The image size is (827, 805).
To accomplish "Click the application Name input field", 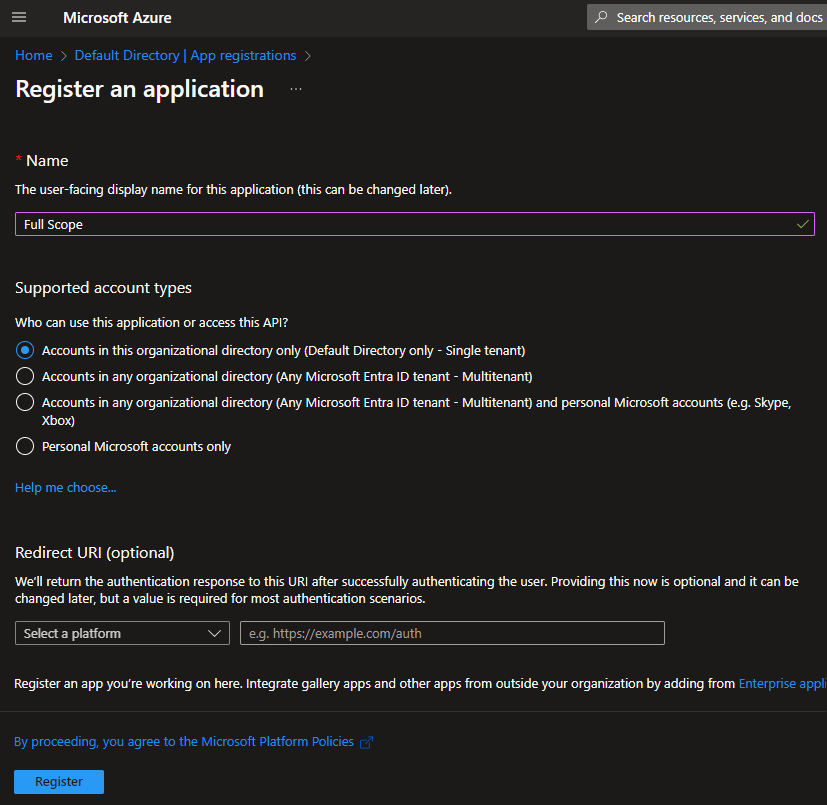I will (400, 224).
